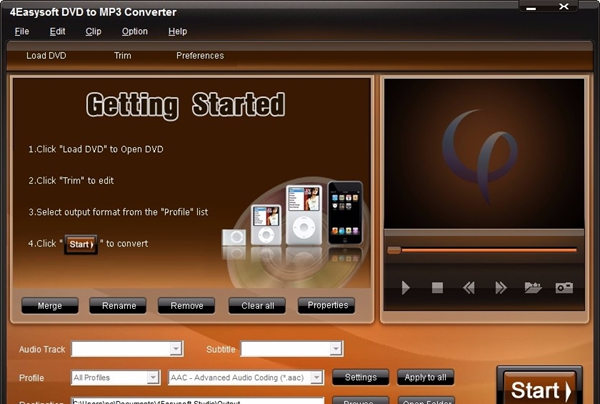
Task: Open Properties of the selected item
Action: click(x=327, y=305)
